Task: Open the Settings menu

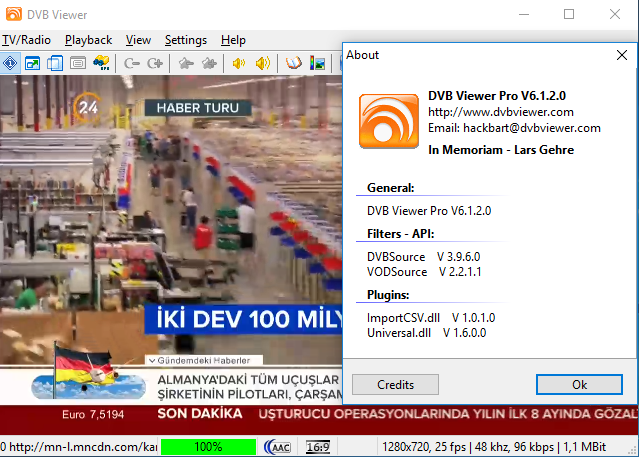Action: [x=186, y=40]
